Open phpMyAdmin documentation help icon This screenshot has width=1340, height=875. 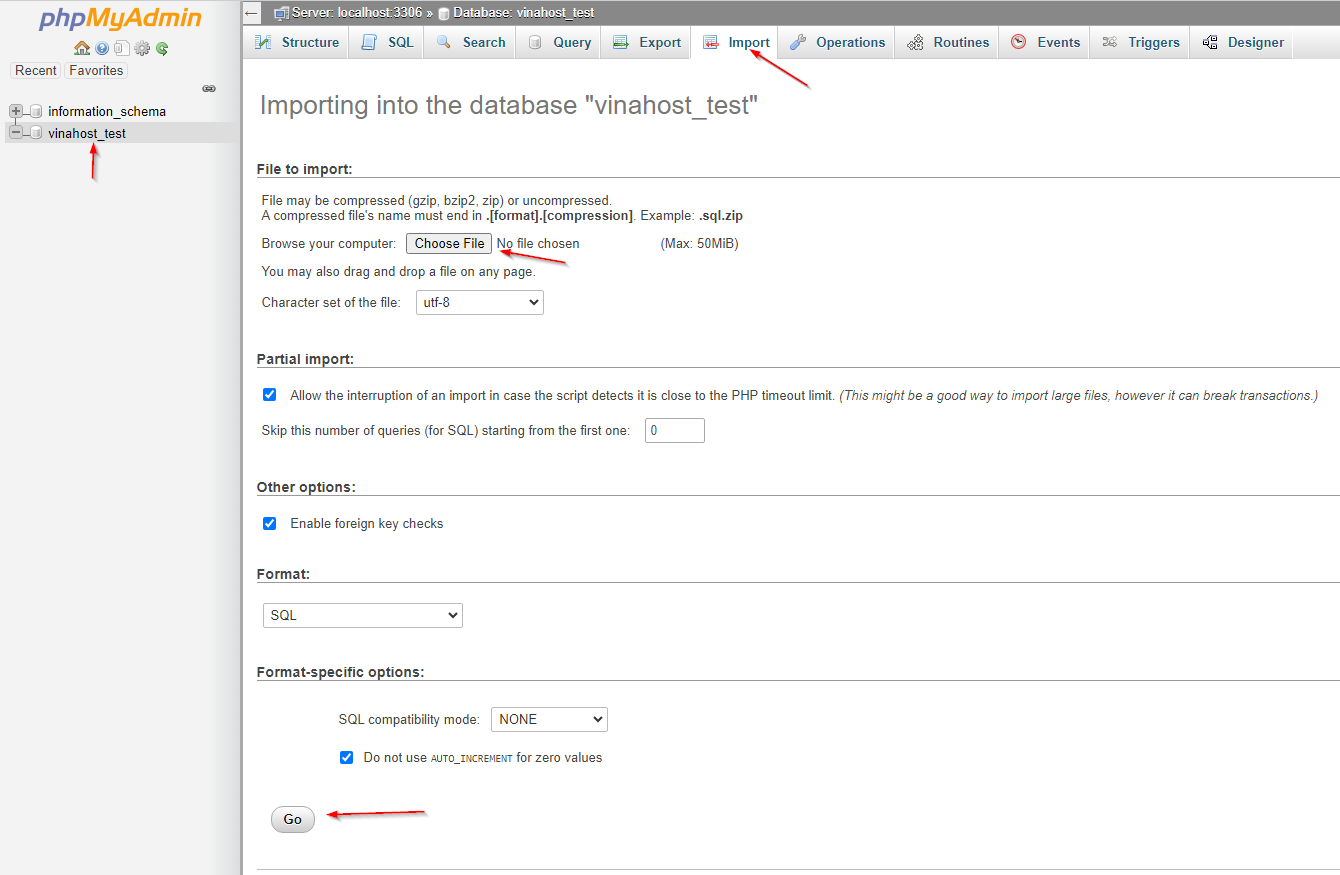(102, 48)
